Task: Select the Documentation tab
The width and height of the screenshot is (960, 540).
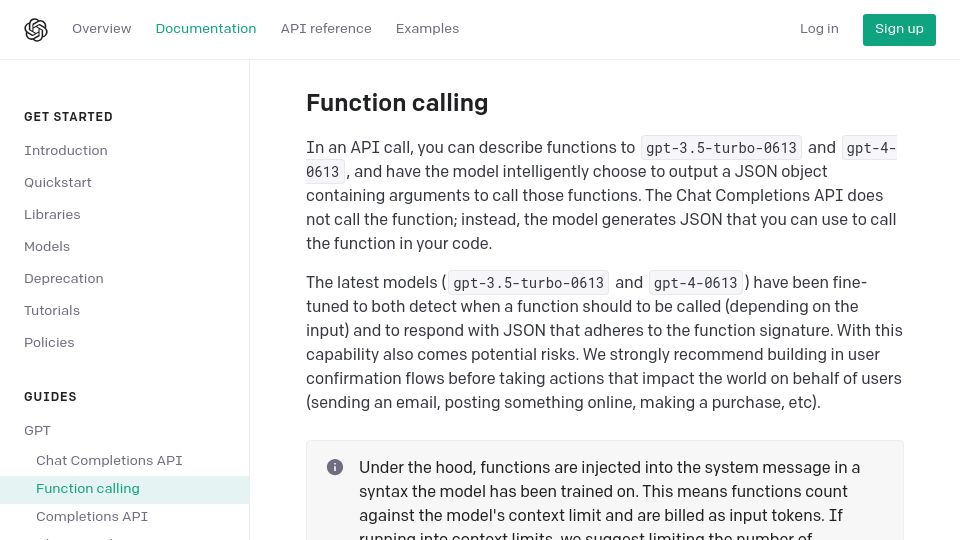Action: point(206,29)
